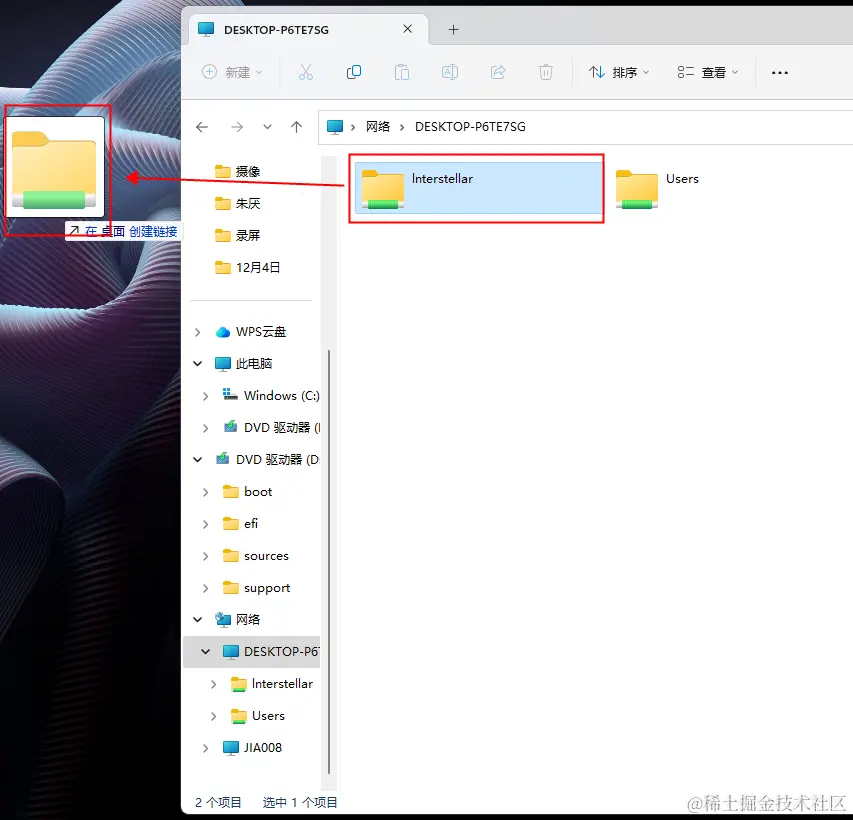
Task: Click the Cut scissors icon in toolbar
Action: [306, 72]
